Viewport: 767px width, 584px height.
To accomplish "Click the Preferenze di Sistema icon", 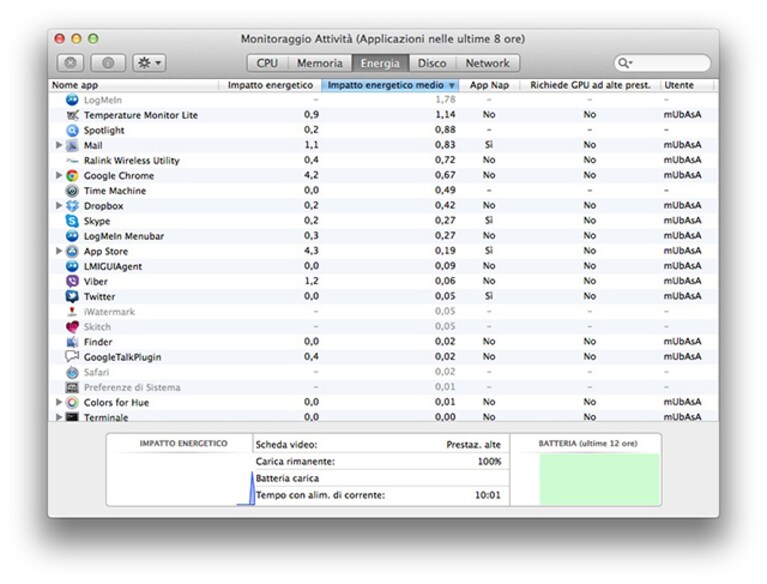I will (x=72, y=387).
